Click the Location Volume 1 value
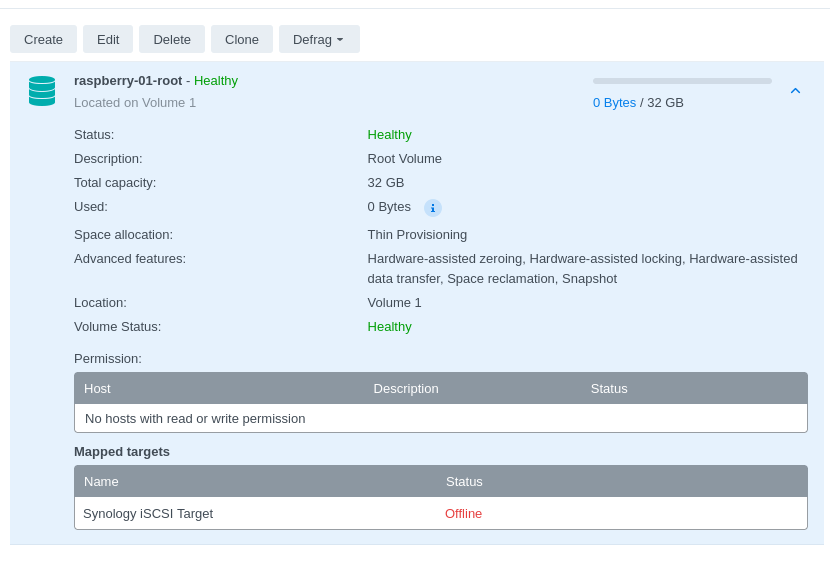Viewport: 830px width, 566px height. (394, 303)
